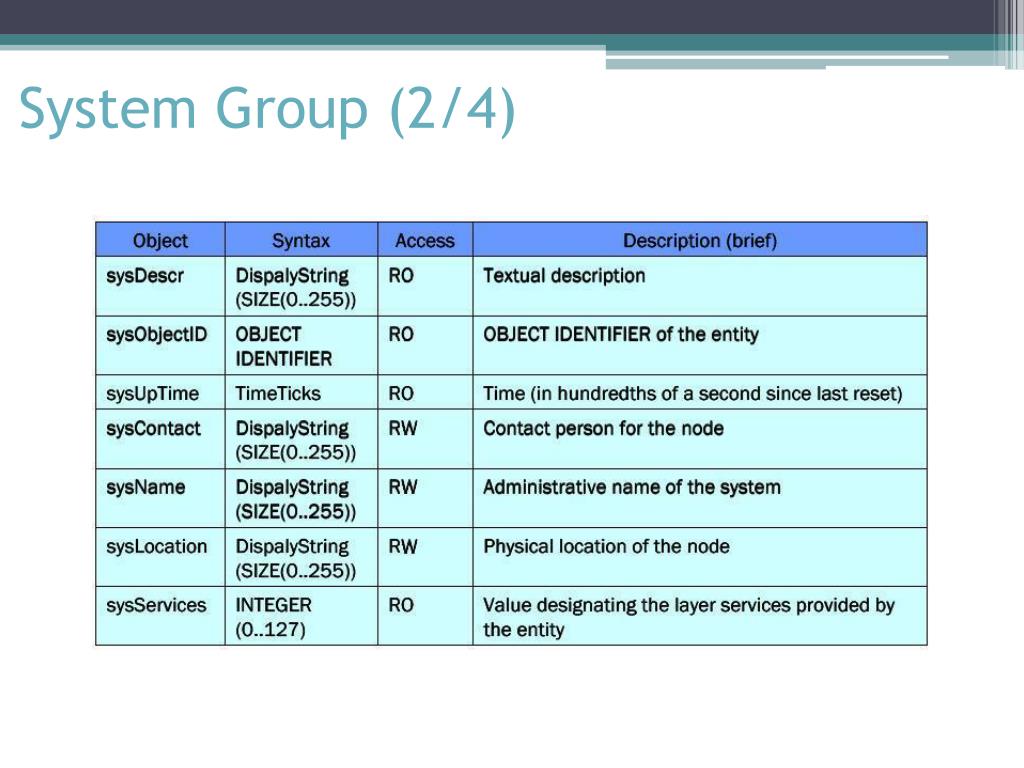The height and width of the screenshot is (768, 1024).
Task: Select the sysLocation DispalyString syntax cell
Action: point(301,557)
